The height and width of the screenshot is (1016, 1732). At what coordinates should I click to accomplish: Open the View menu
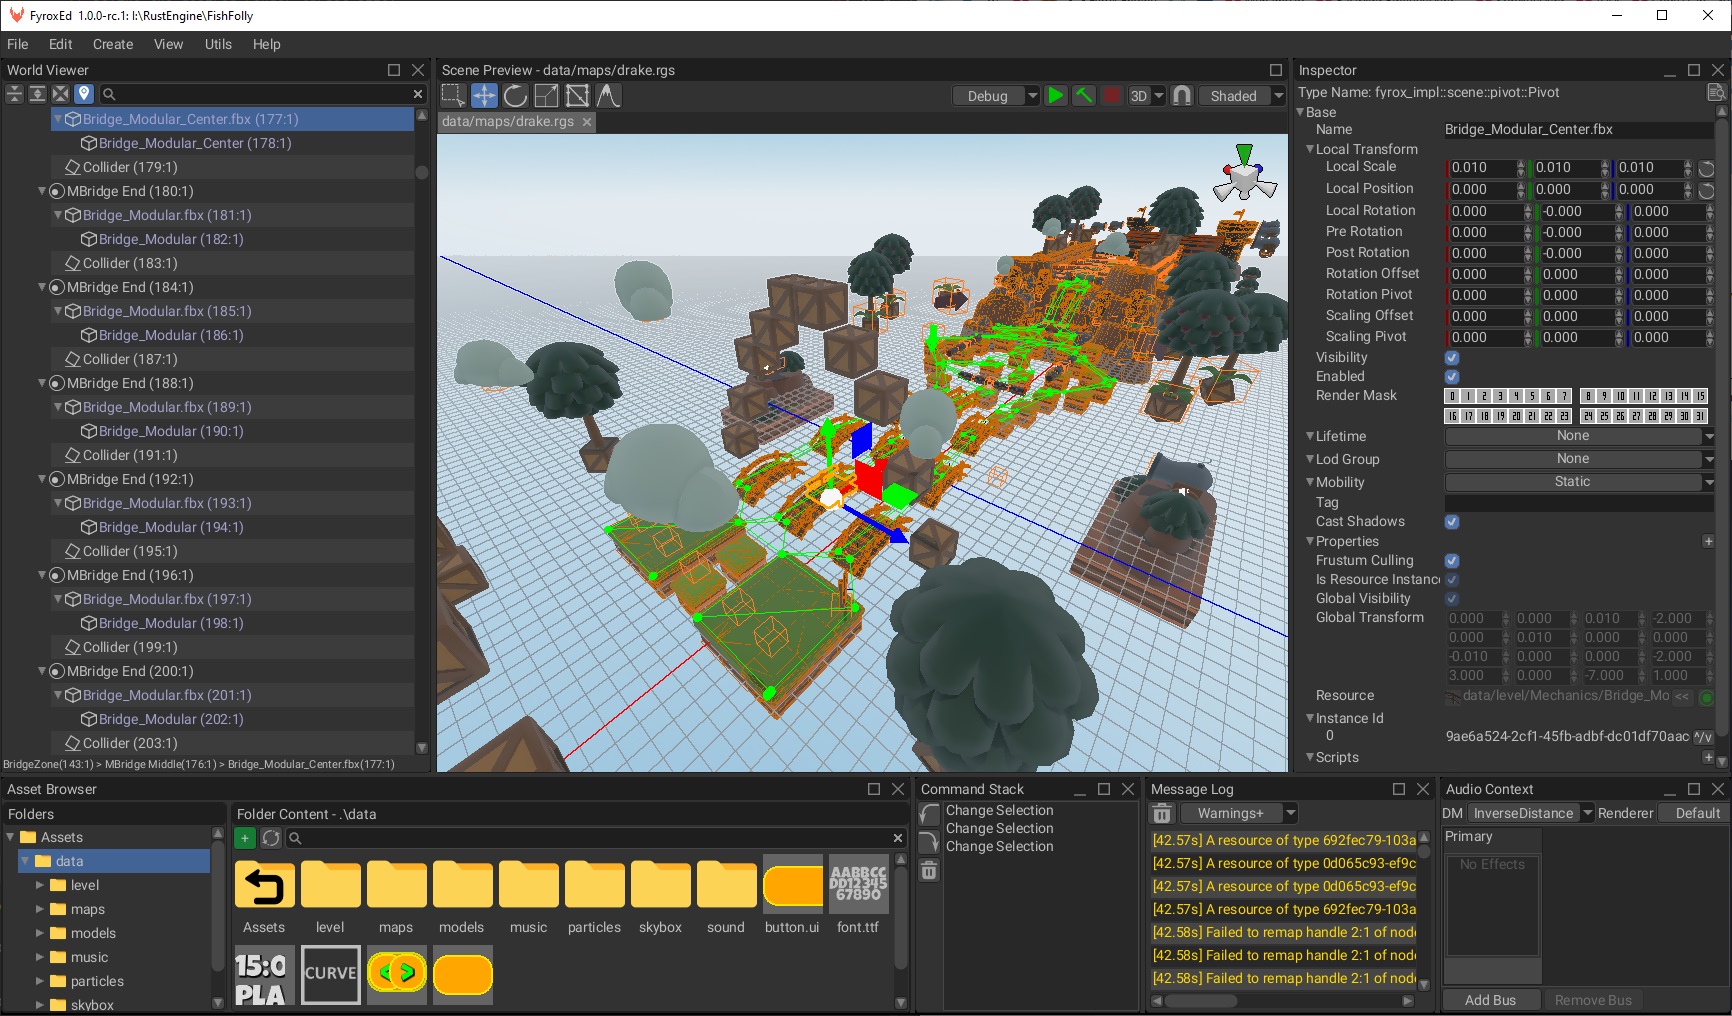[x=168, y=44]
